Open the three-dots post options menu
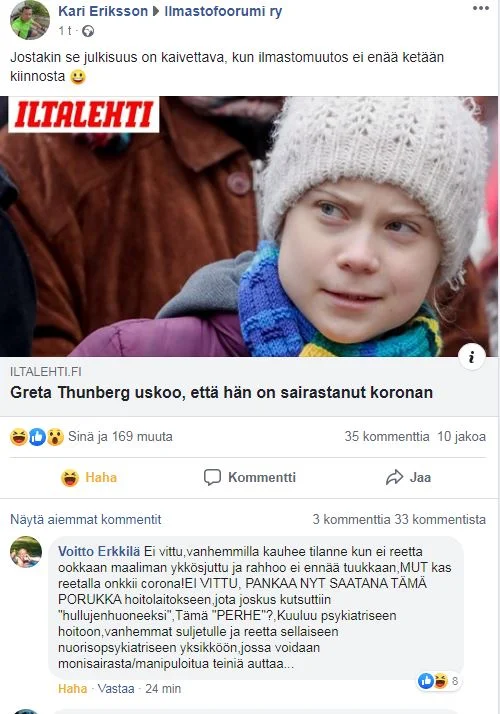 [480, 8]
